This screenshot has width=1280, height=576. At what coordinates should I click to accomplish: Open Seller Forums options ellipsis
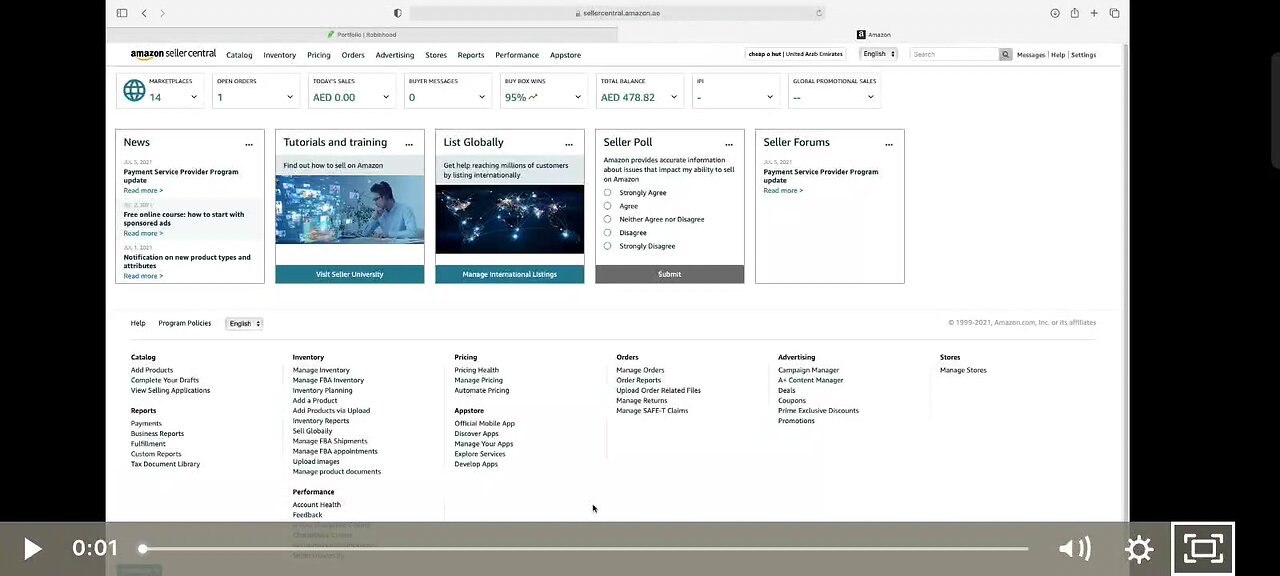tap(889, 144)
